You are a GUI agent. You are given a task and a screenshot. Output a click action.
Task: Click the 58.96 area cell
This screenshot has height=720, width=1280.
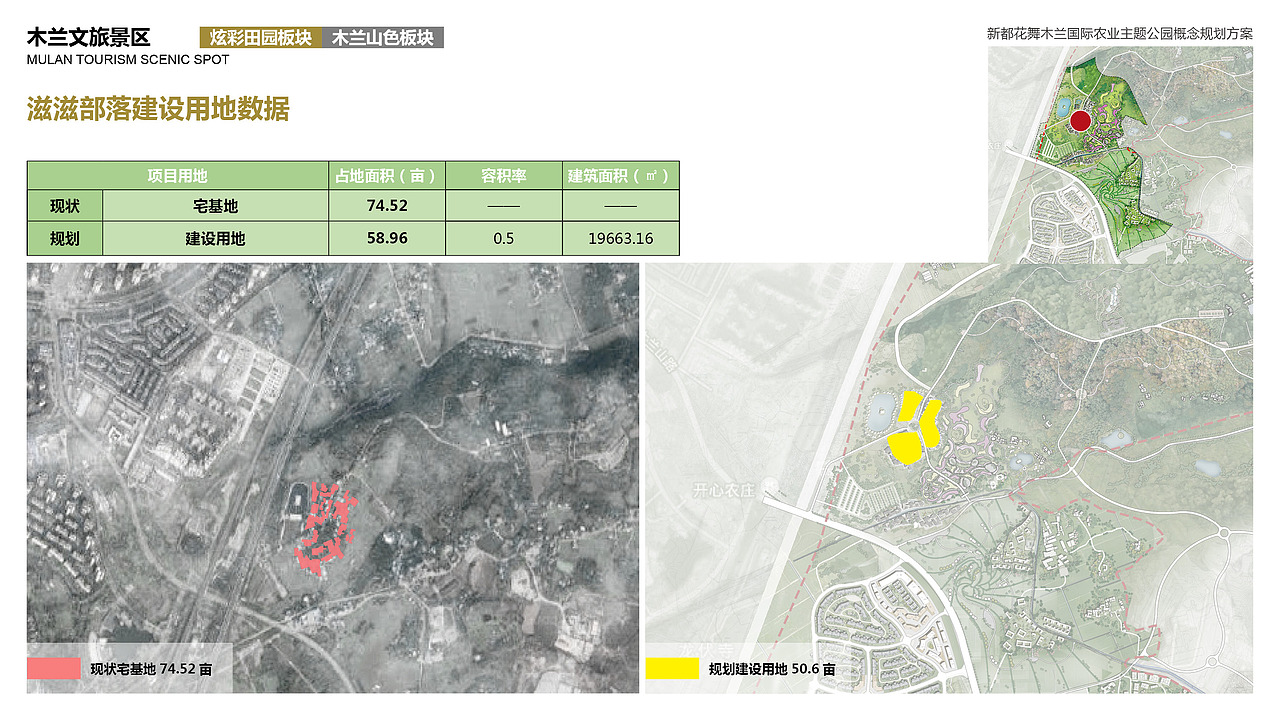coord(387,239)
